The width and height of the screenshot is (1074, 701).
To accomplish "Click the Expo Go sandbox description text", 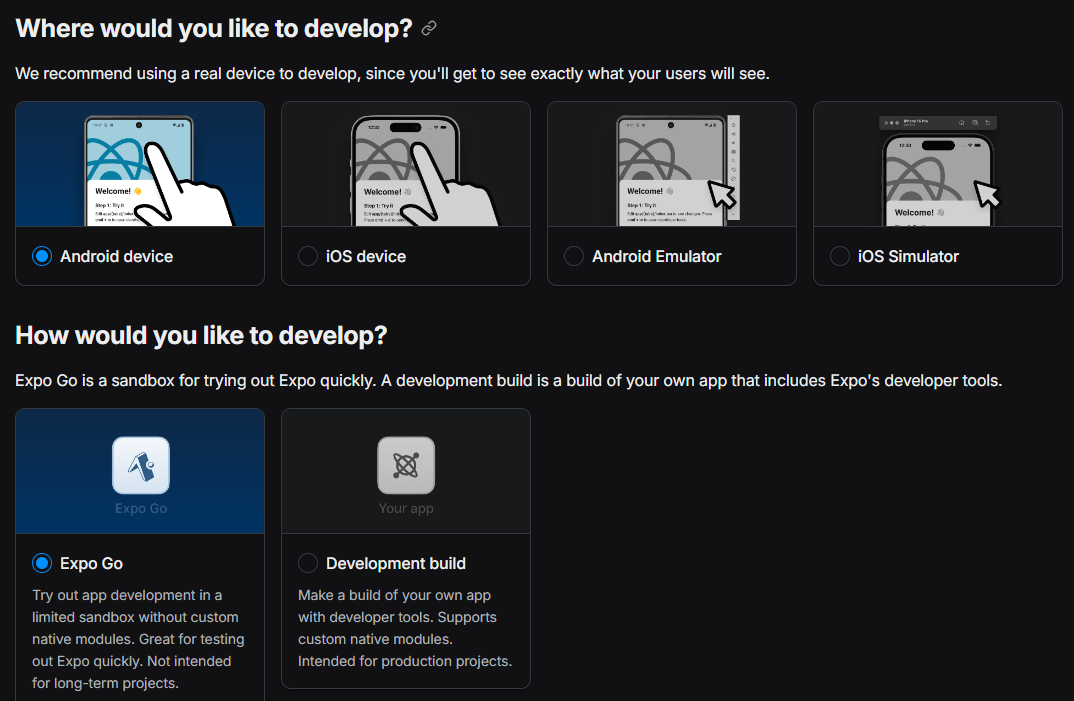I will pyautogui.click(x=138, y=639).
